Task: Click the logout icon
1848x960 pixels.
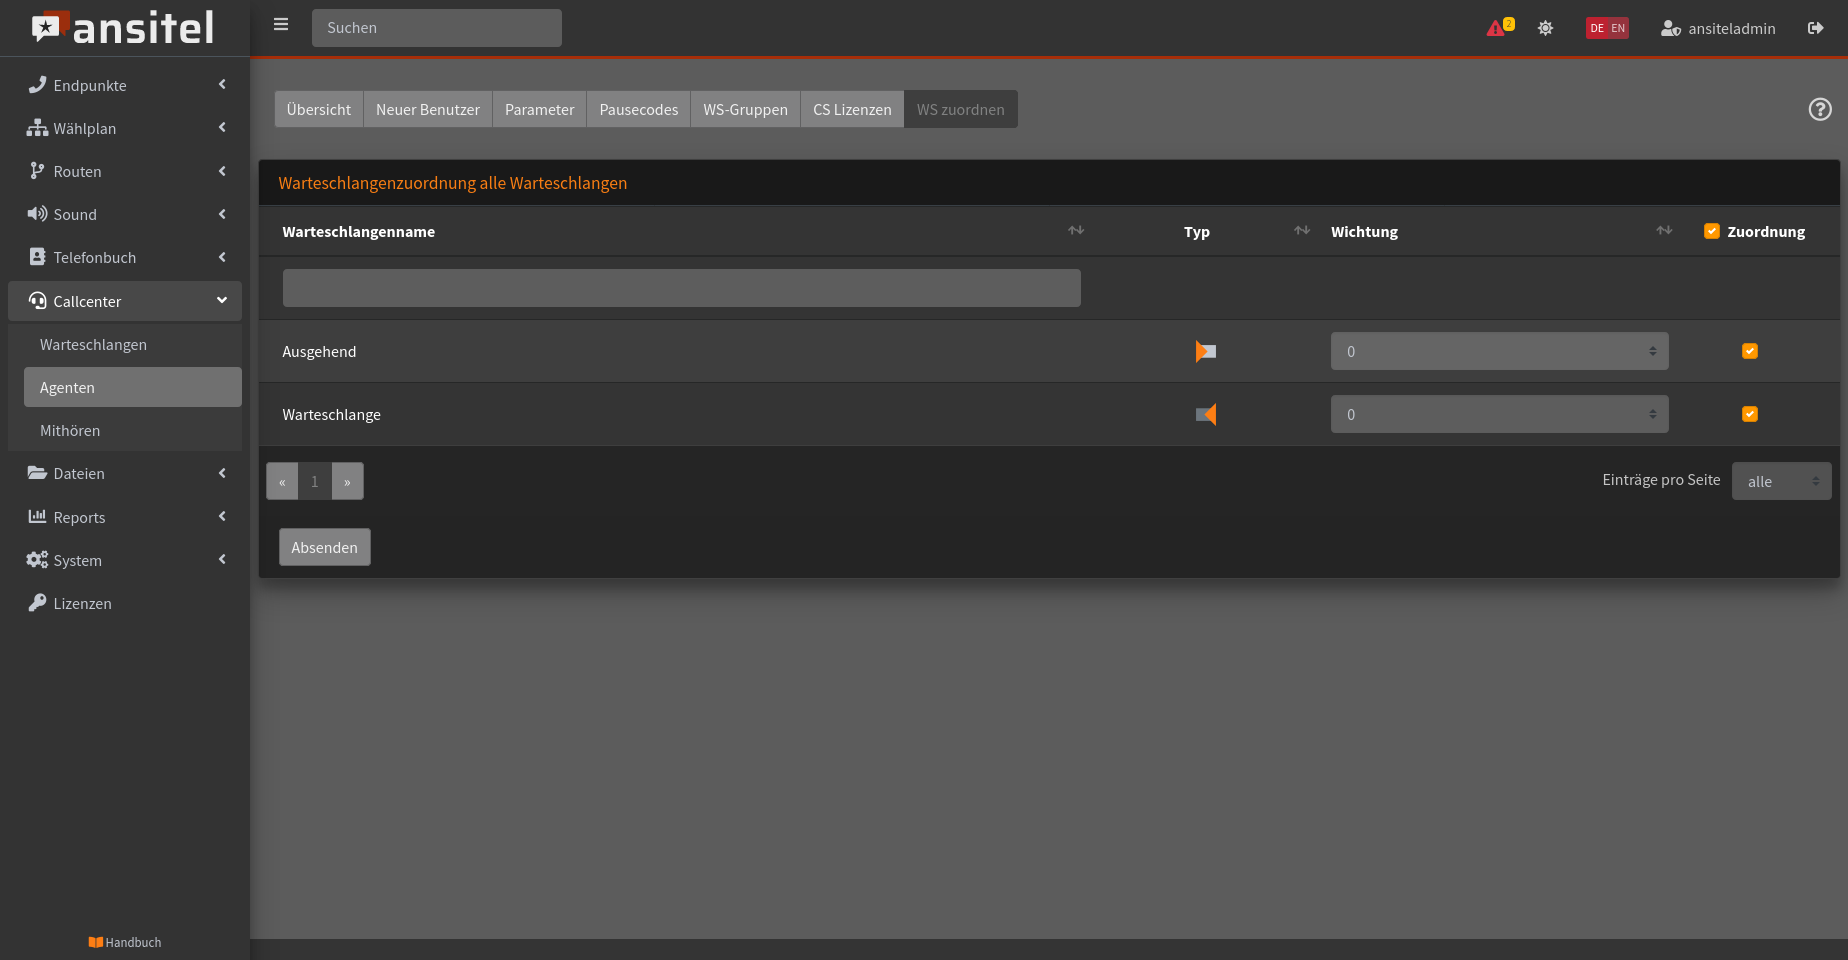Action: tap(1815, 28)
